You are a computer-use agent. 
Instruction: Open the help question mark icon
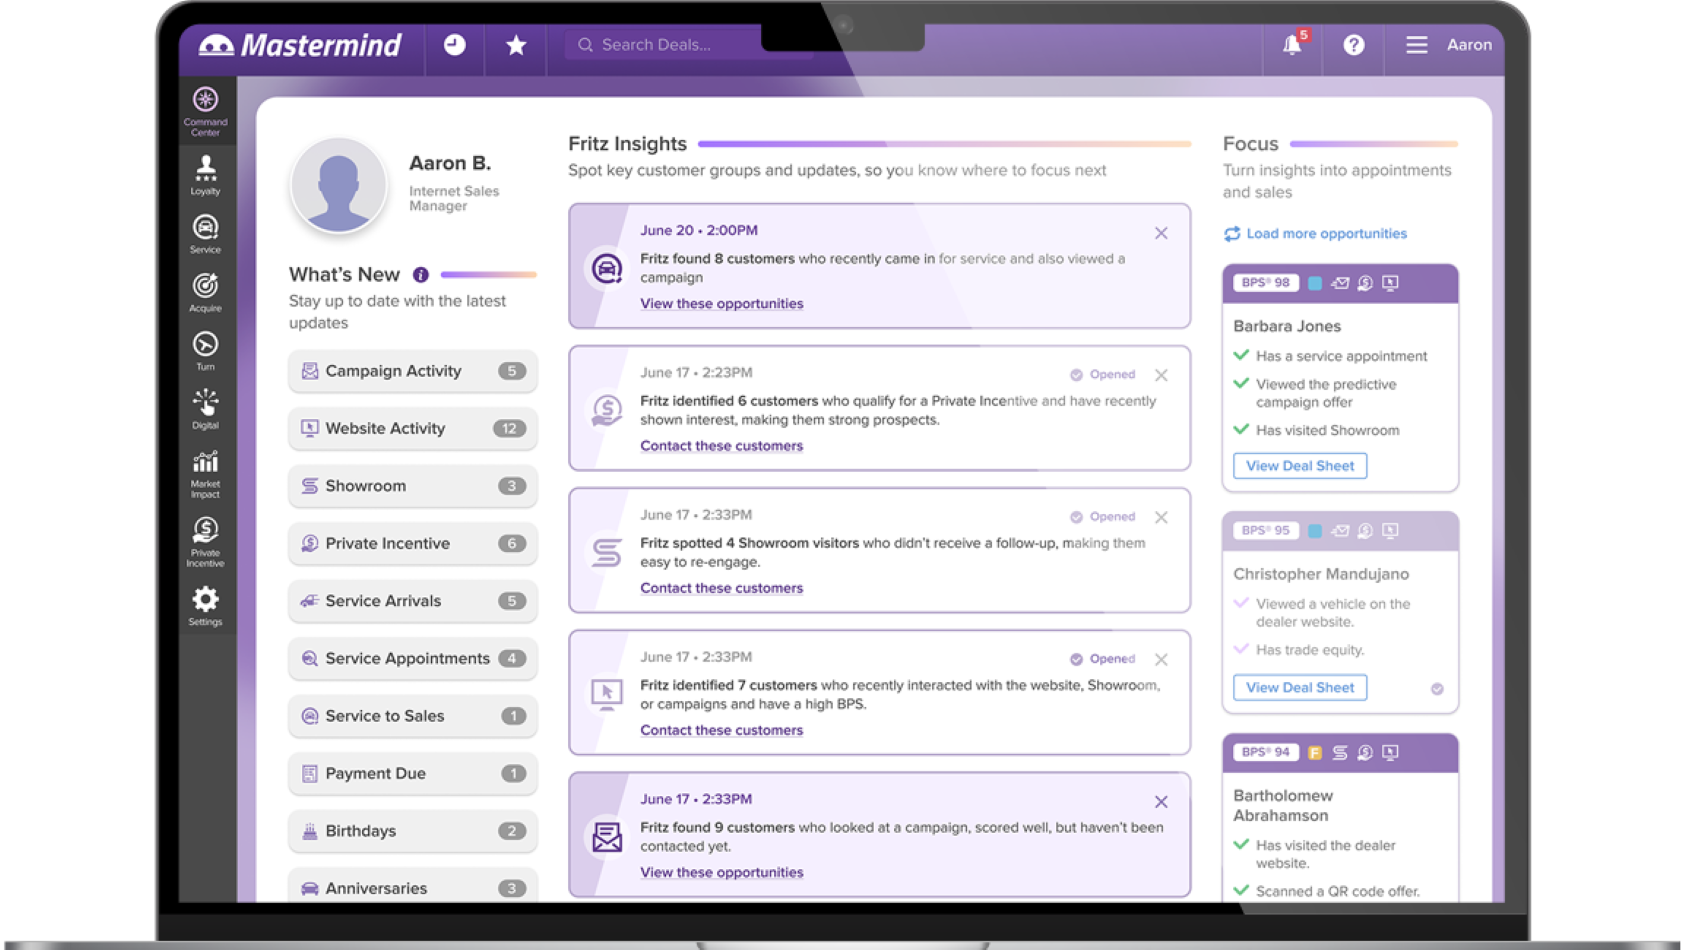pos(1353,45)
